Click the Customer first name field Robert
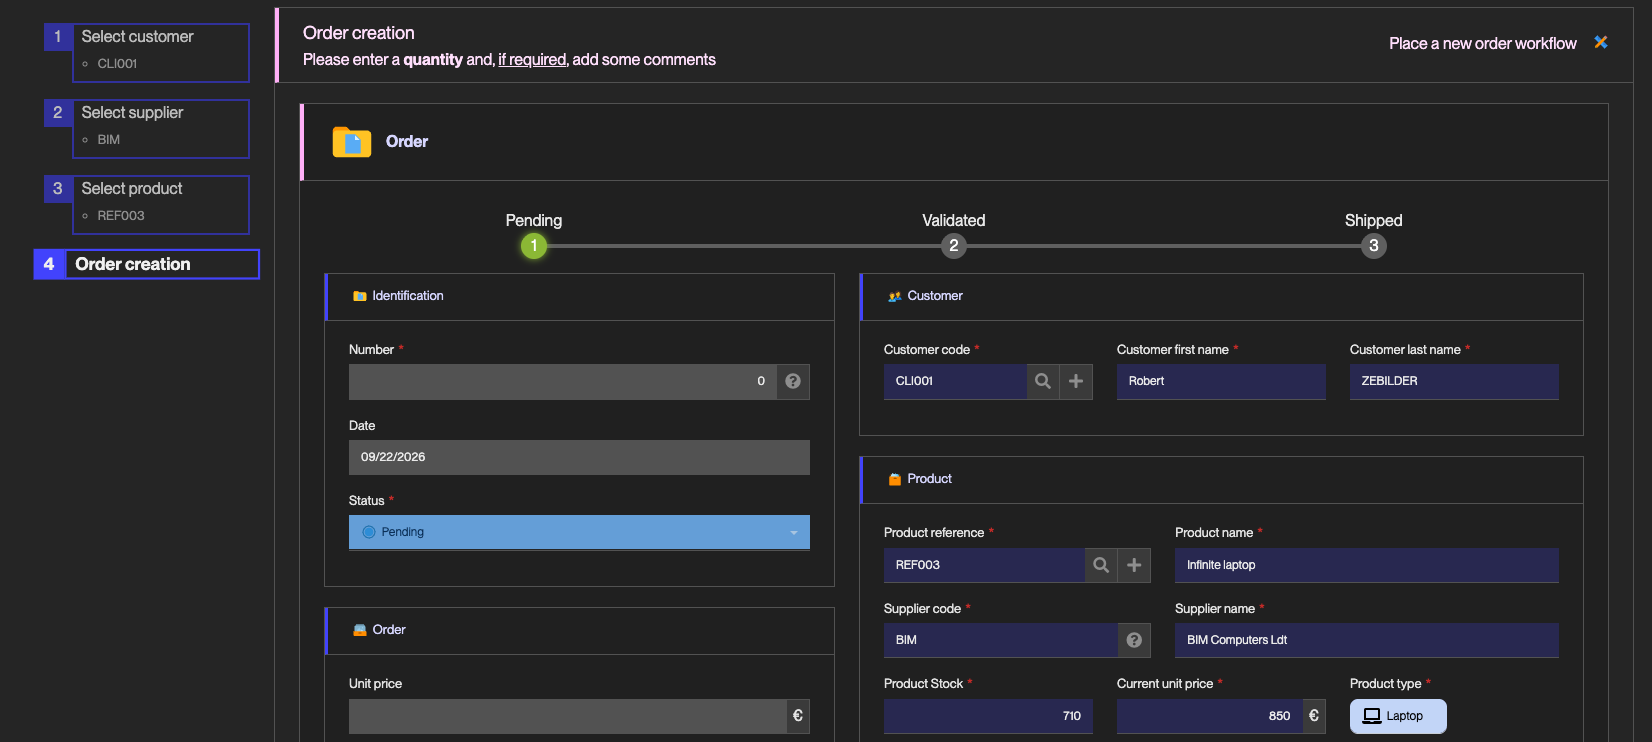 [x=1221, y=381]
